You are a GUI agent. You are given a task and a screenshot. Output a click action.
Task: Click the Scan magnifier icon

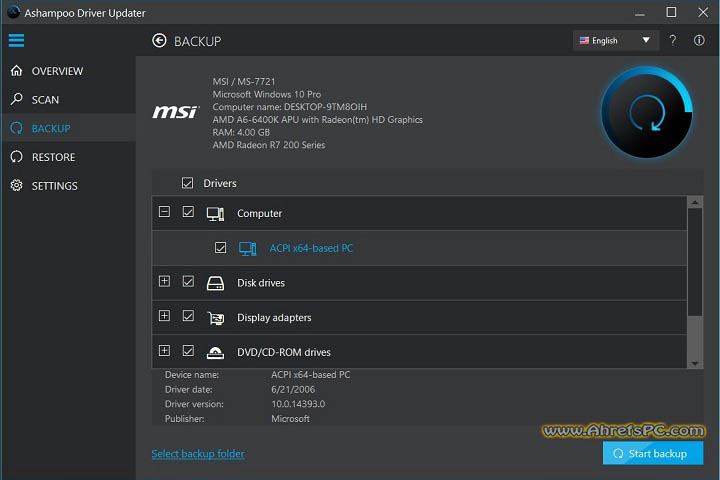[17, 99]
